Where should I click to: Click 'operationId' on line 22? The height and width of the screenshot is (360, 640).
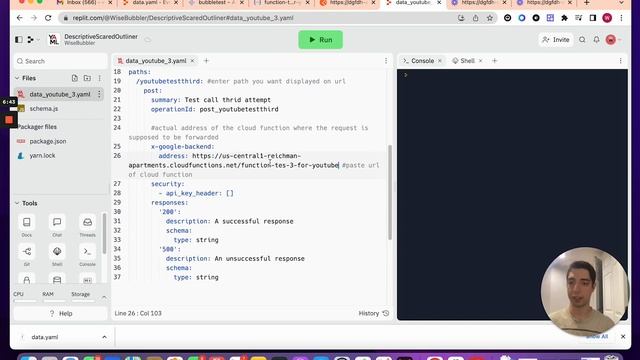click(171, 109)
